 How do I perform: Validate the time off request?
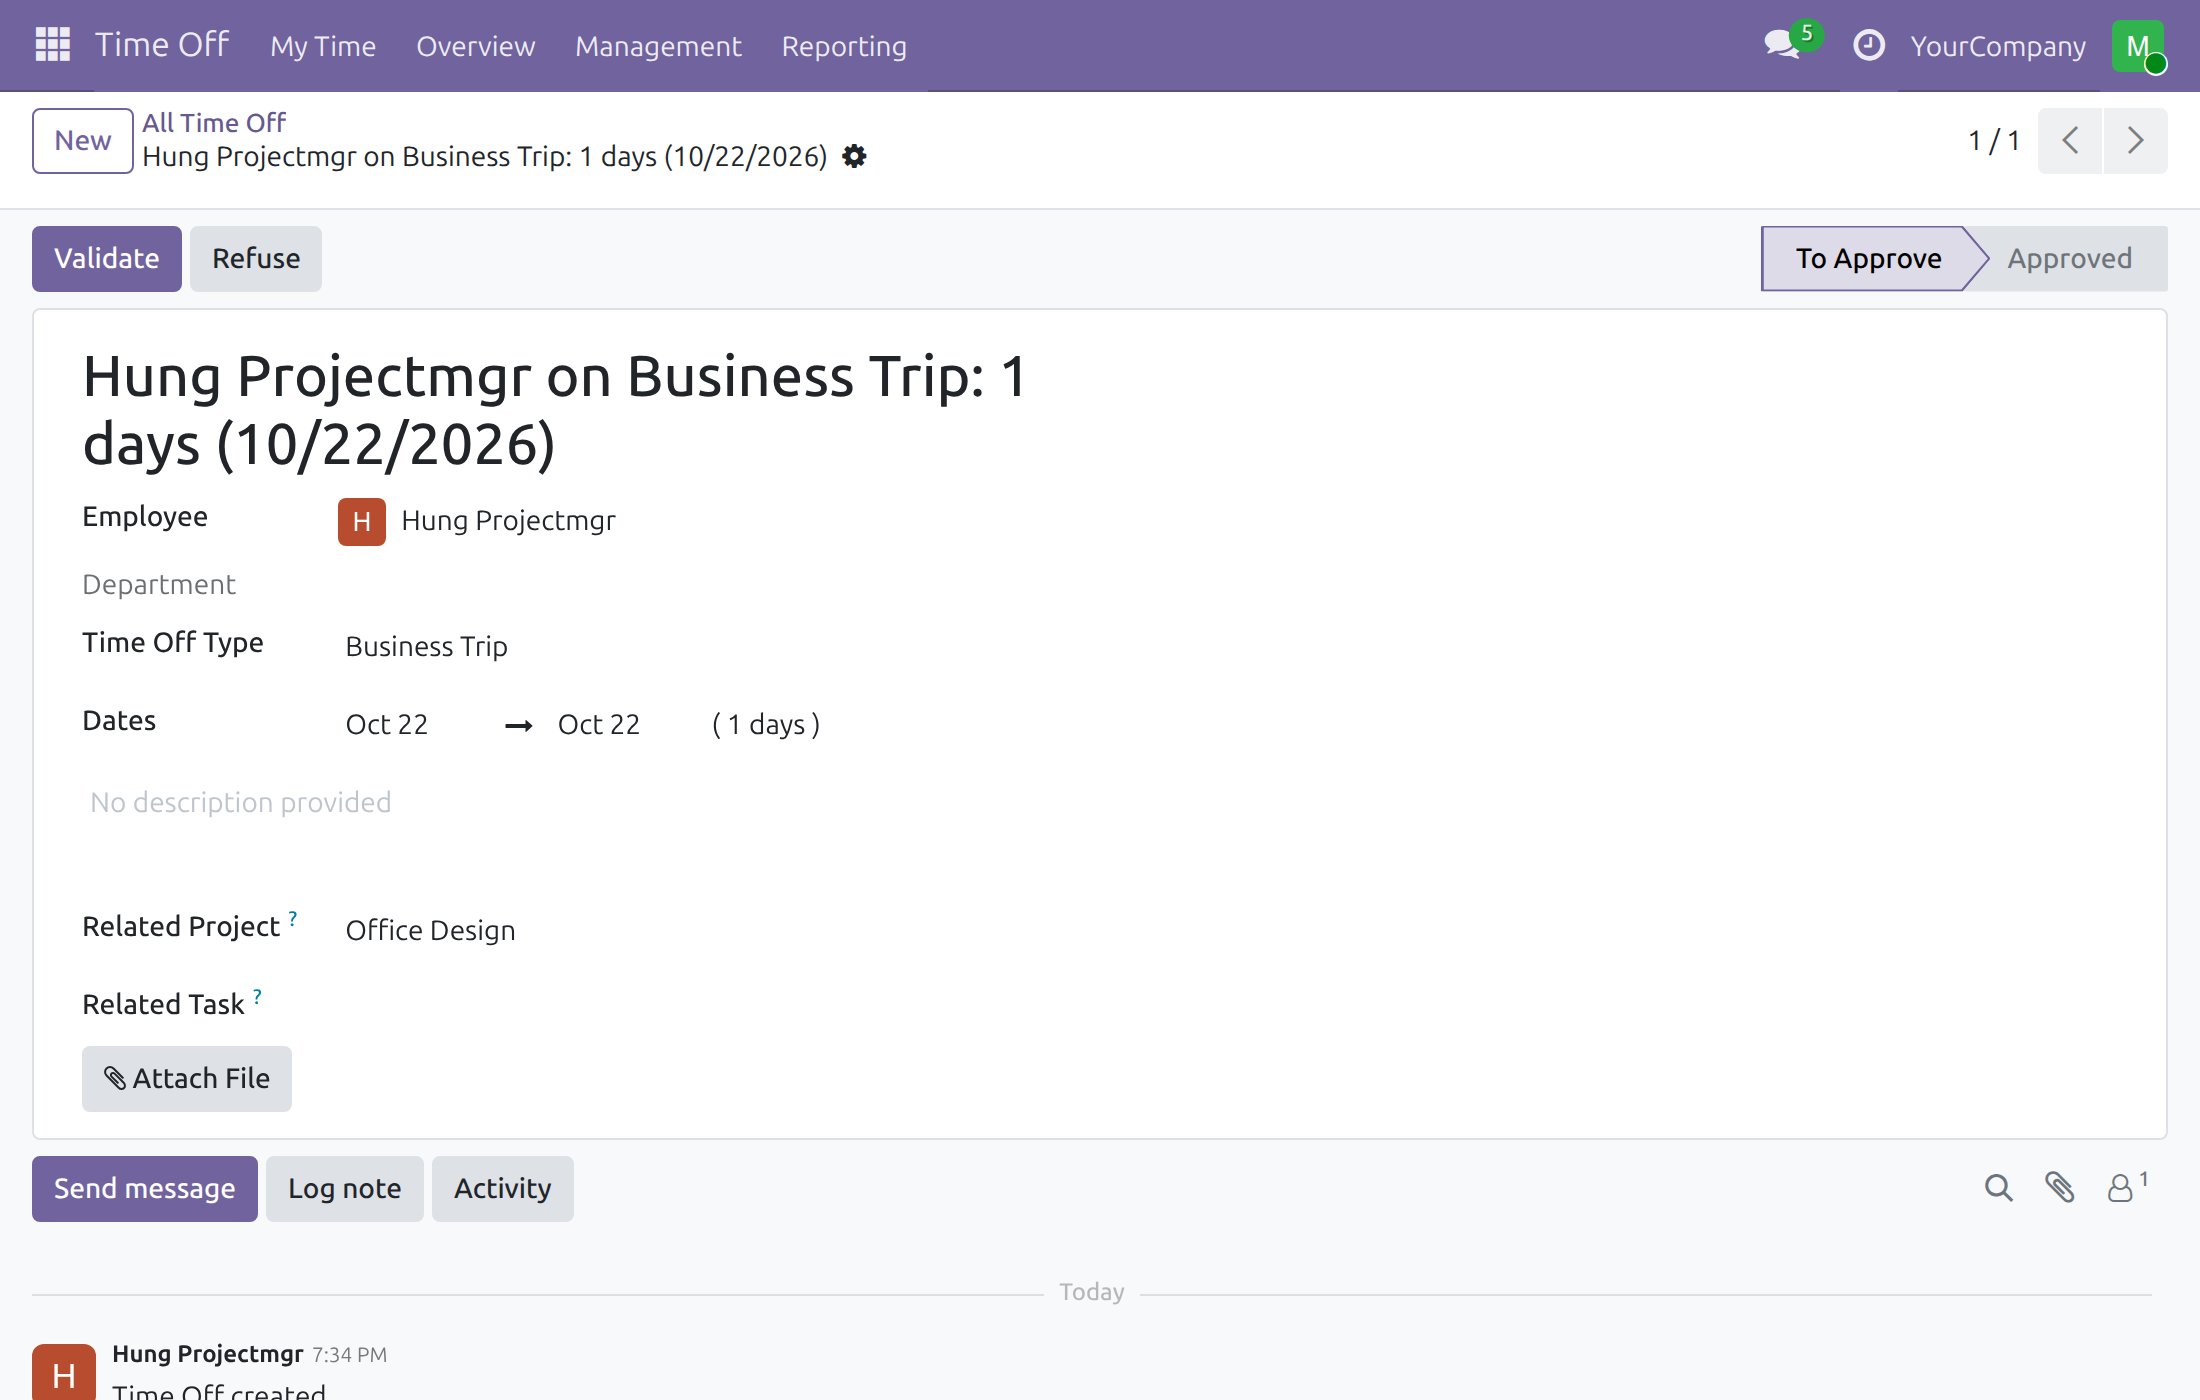point(107,259)
